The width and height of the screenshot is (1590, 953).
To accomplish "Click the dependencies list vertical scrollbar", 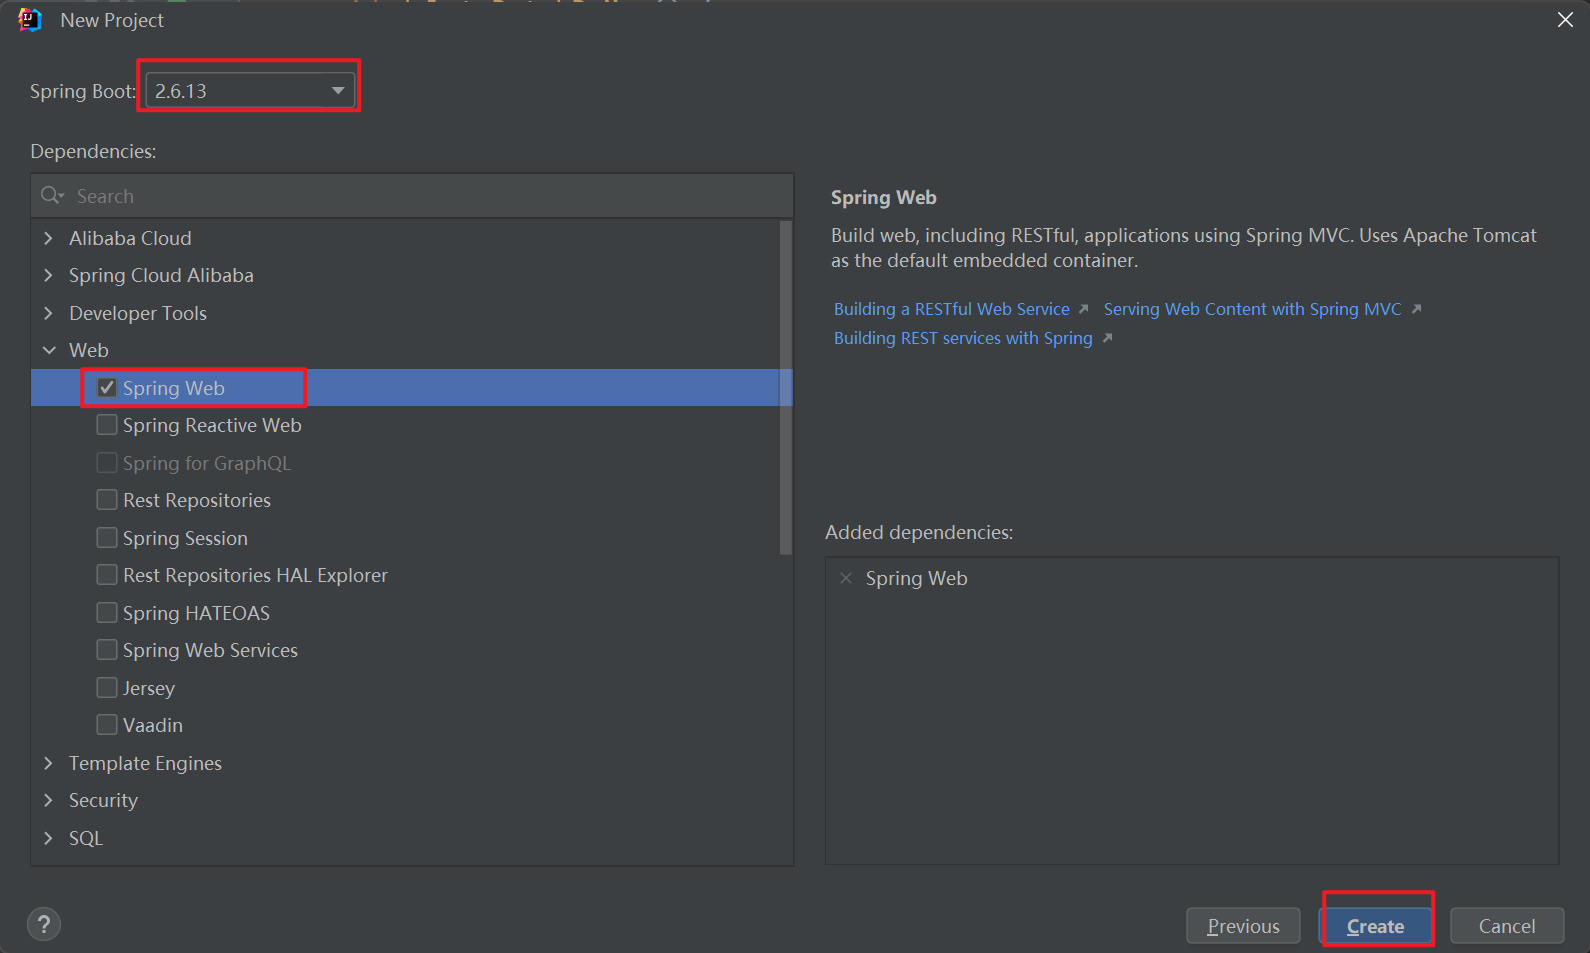I will pos(786,388).
